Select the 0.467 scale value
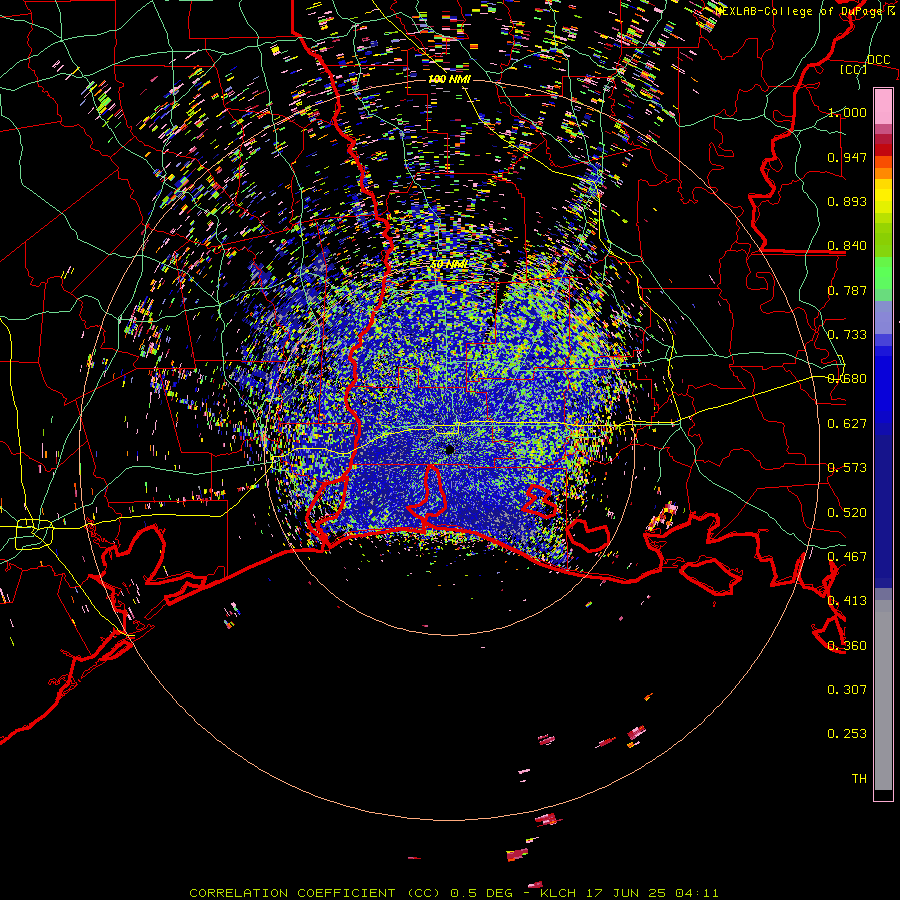900x900 pixels. coord(847,557)
